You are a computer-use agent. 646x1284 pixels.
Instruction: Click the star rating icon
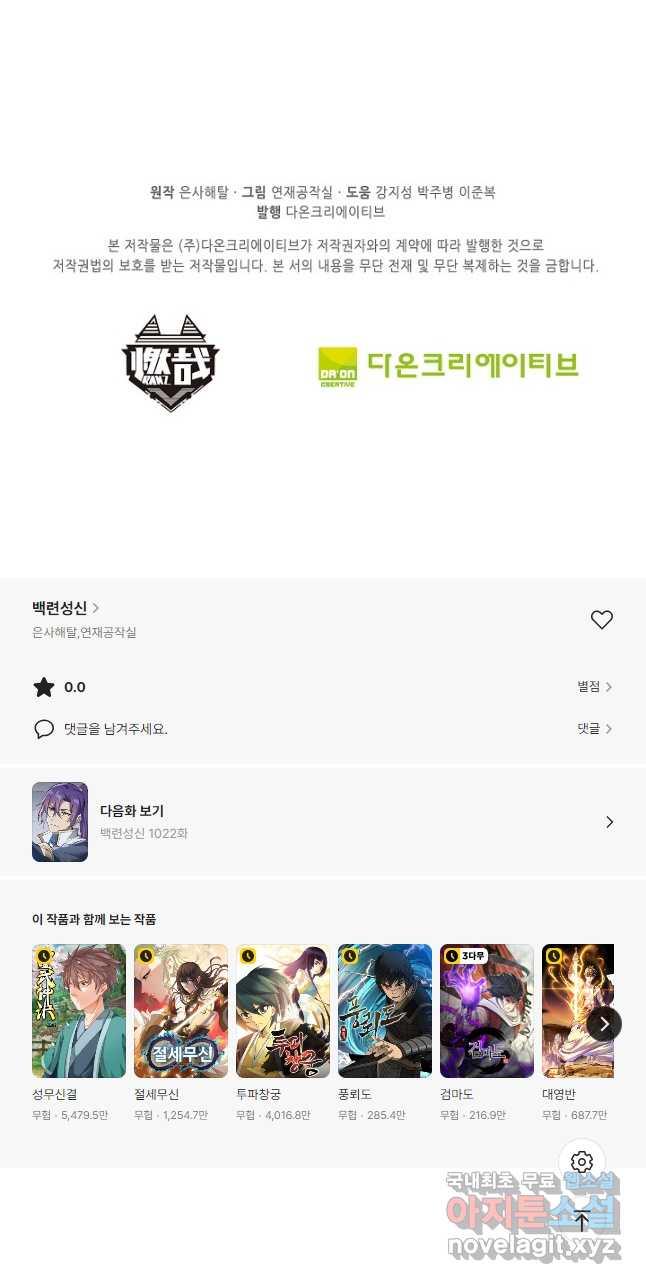click(44, 687)
